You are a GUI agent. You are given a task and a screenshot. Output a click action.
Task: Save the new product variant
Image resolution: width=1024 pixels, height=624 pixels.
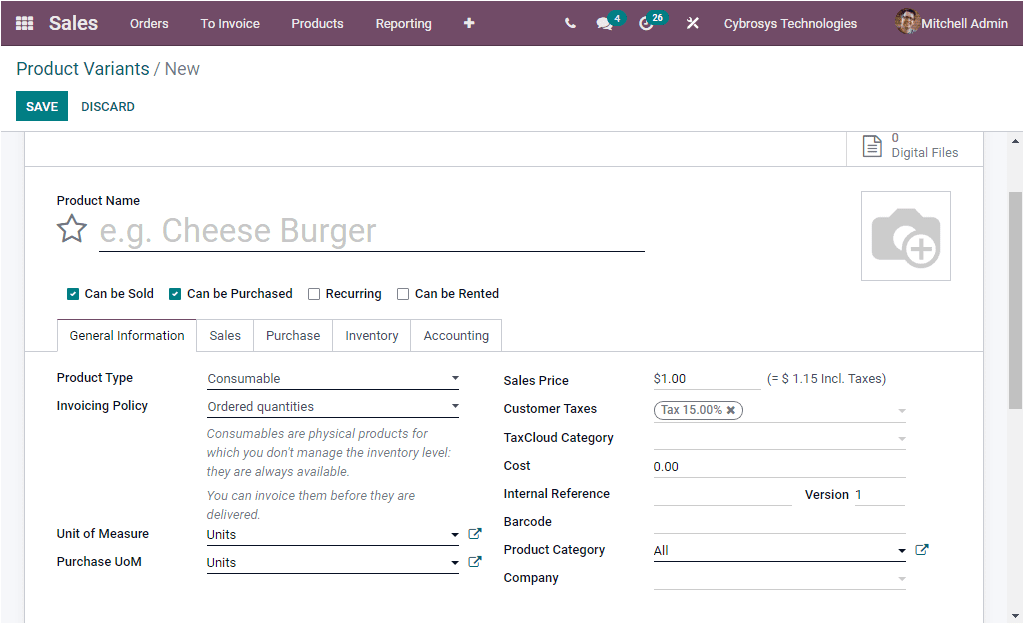[41, 106]
